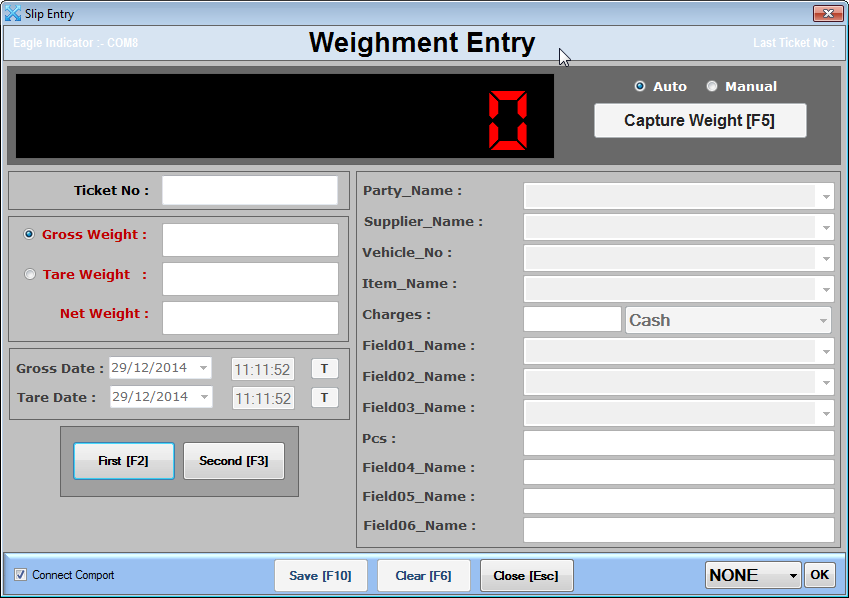Image resolution: width=849 pixels, height=598 pixels.
Task: Choose the Gross Weight radio option
Action: pyautogui.click(x=29, y=234)
